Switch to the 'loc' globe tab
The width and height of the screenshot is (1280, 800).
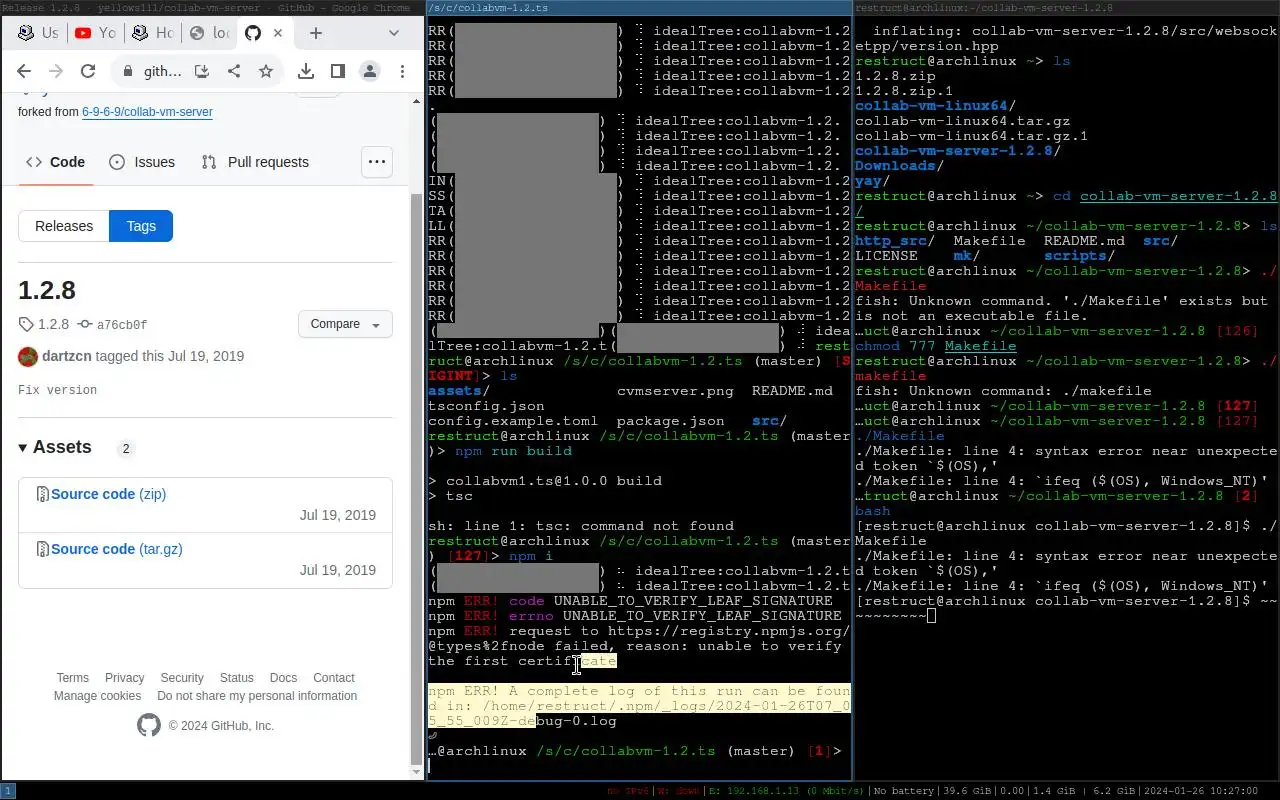209,33
